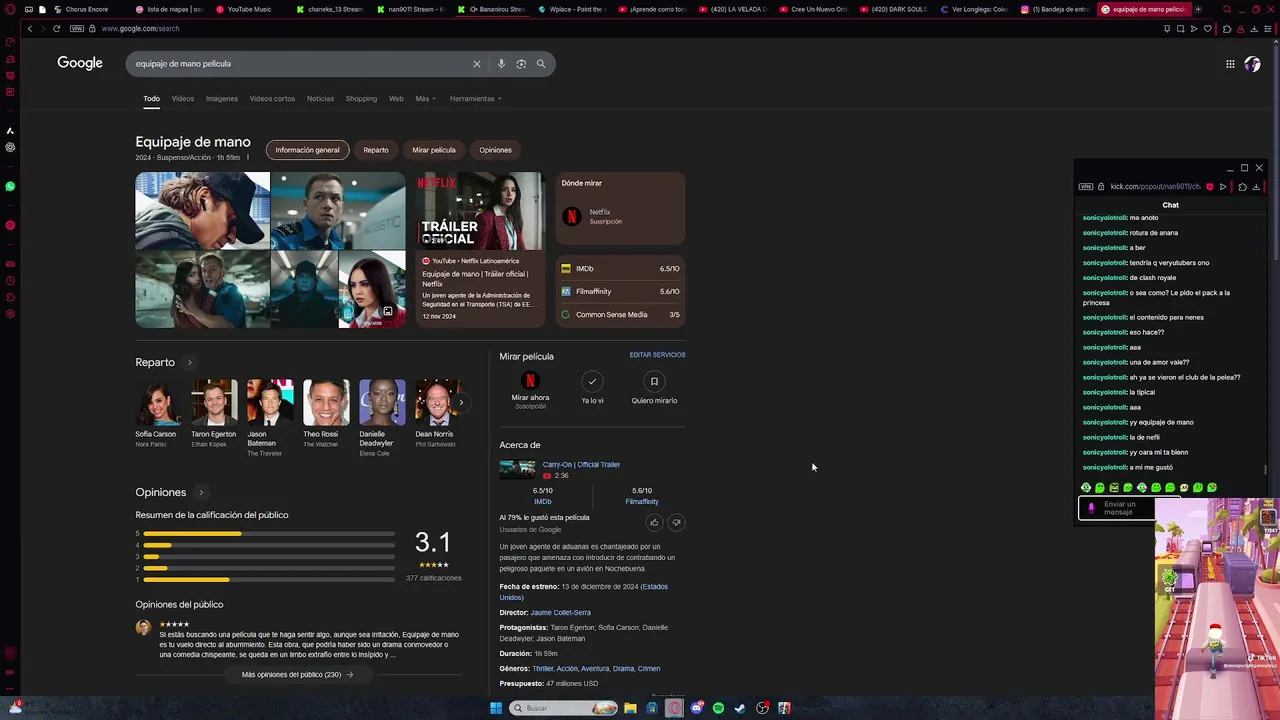This screenshot has height=720, width=1280.
Task: Click the VPN badge in address bar
Action: pyautogui.click(x=77, y=29)
